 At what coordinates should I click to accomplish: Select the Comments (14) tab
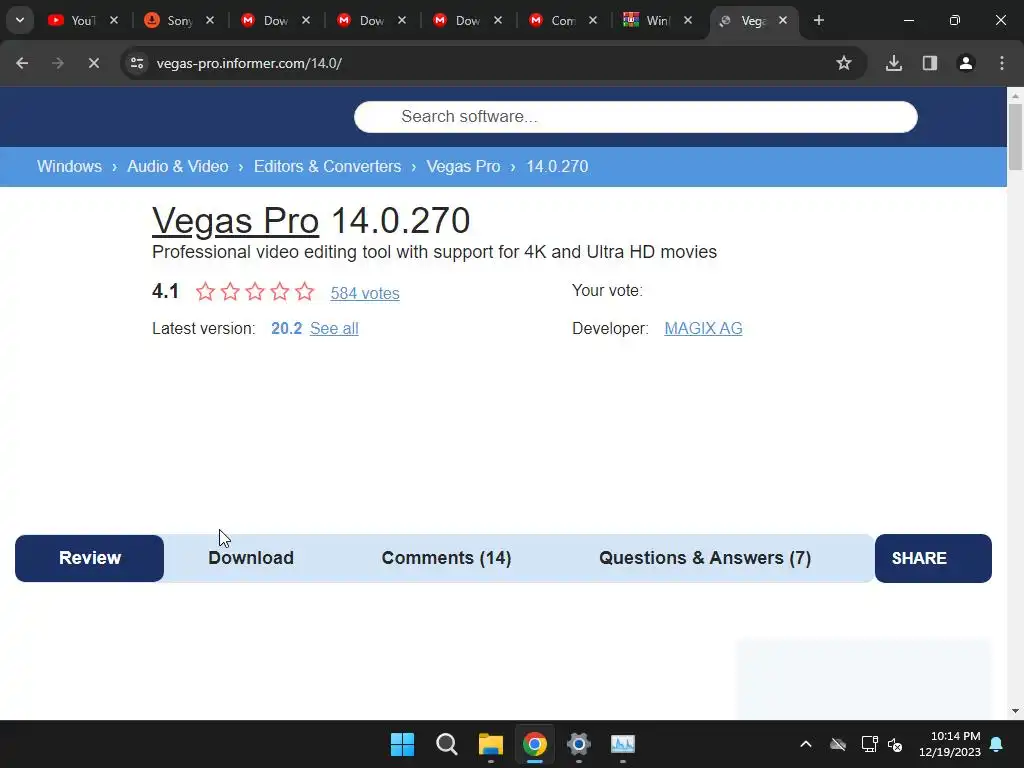click(x=446, y=558)
